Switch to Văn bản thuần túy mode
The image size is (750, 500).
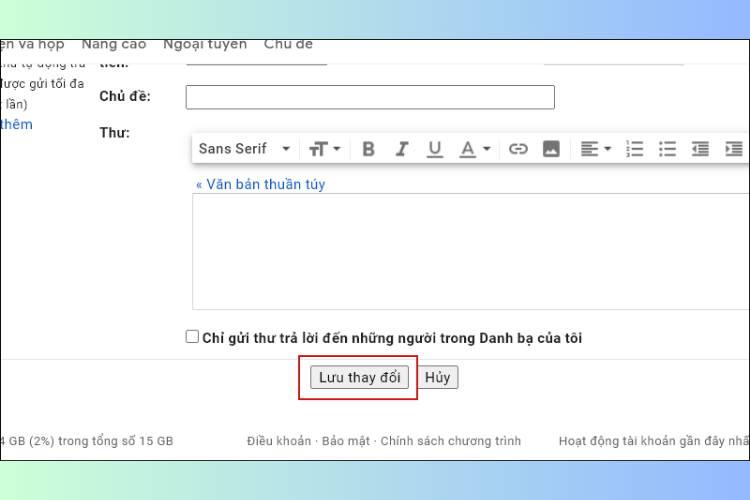(261, 184)
